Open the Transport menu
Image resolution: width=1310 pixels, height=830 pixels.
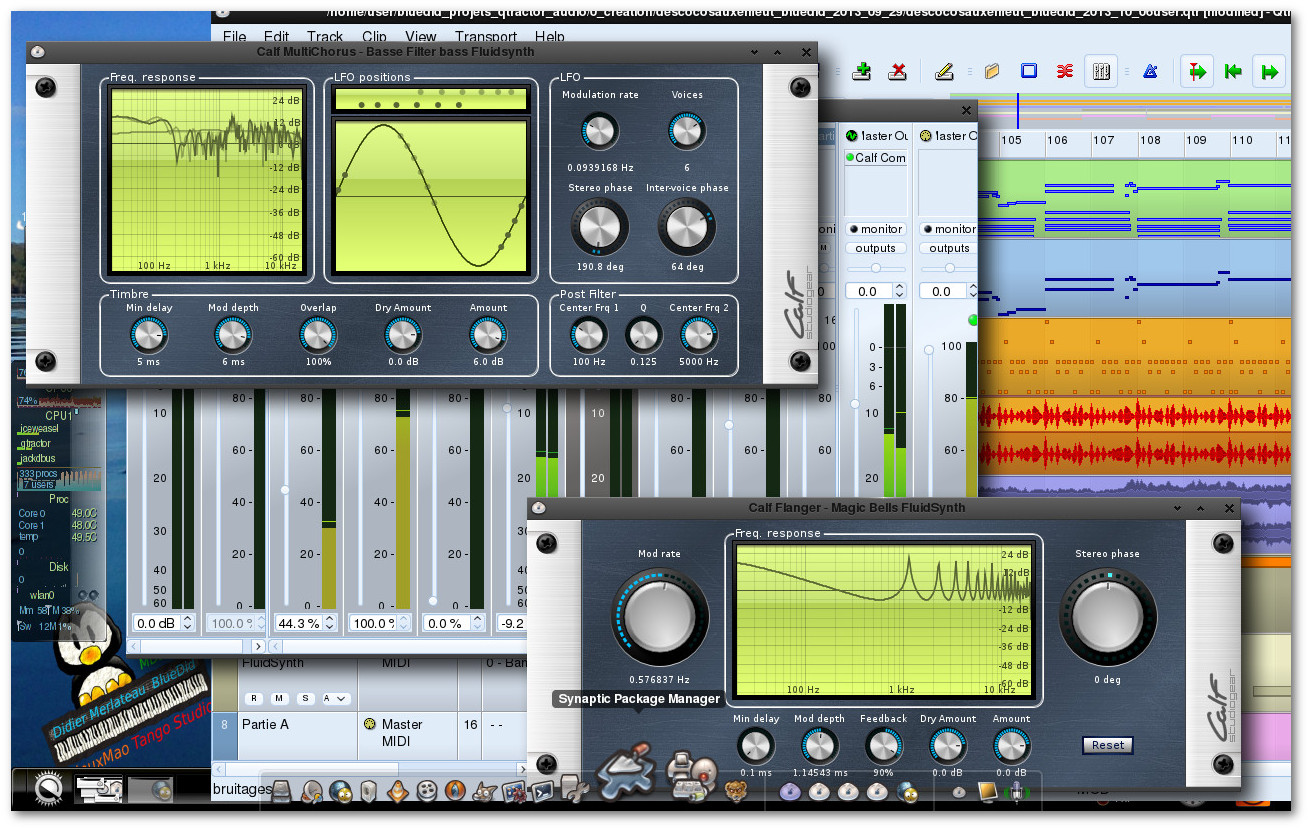[486, 37]
